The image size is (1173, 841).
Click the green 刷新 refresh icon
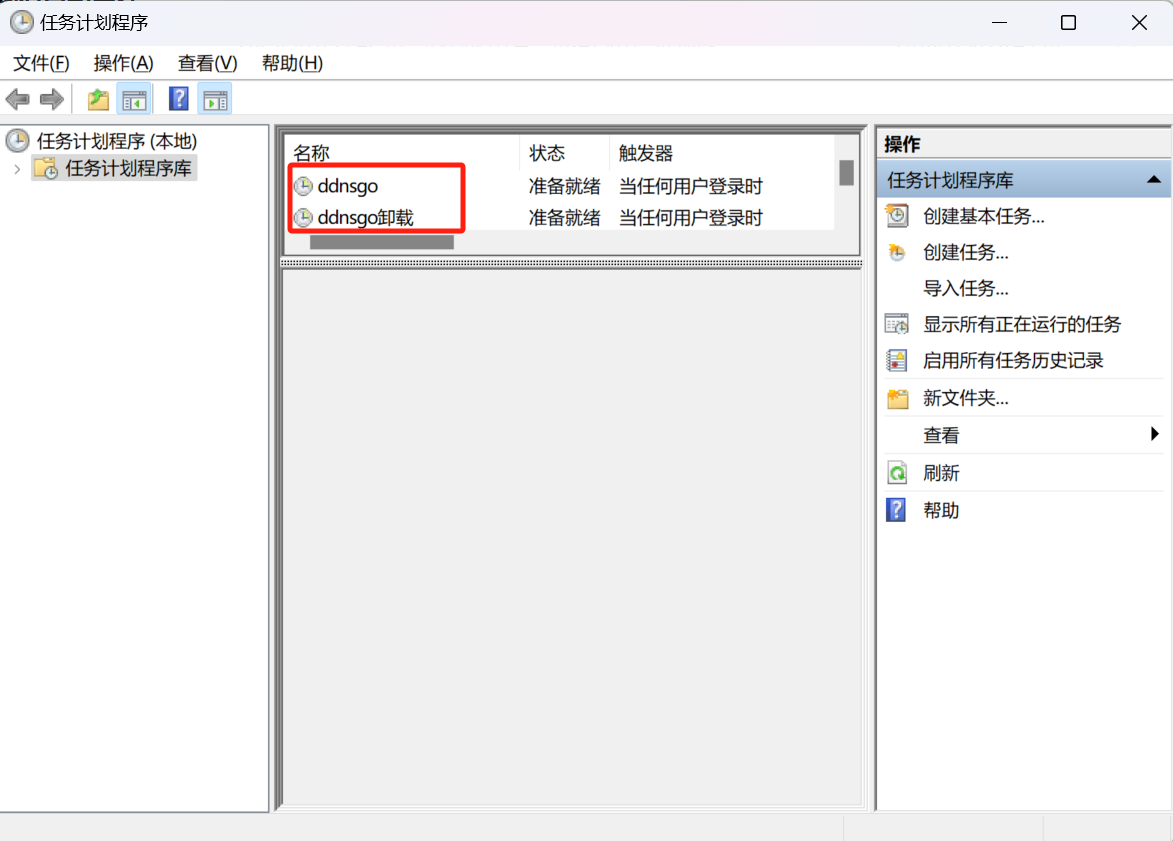pos(897,473)
